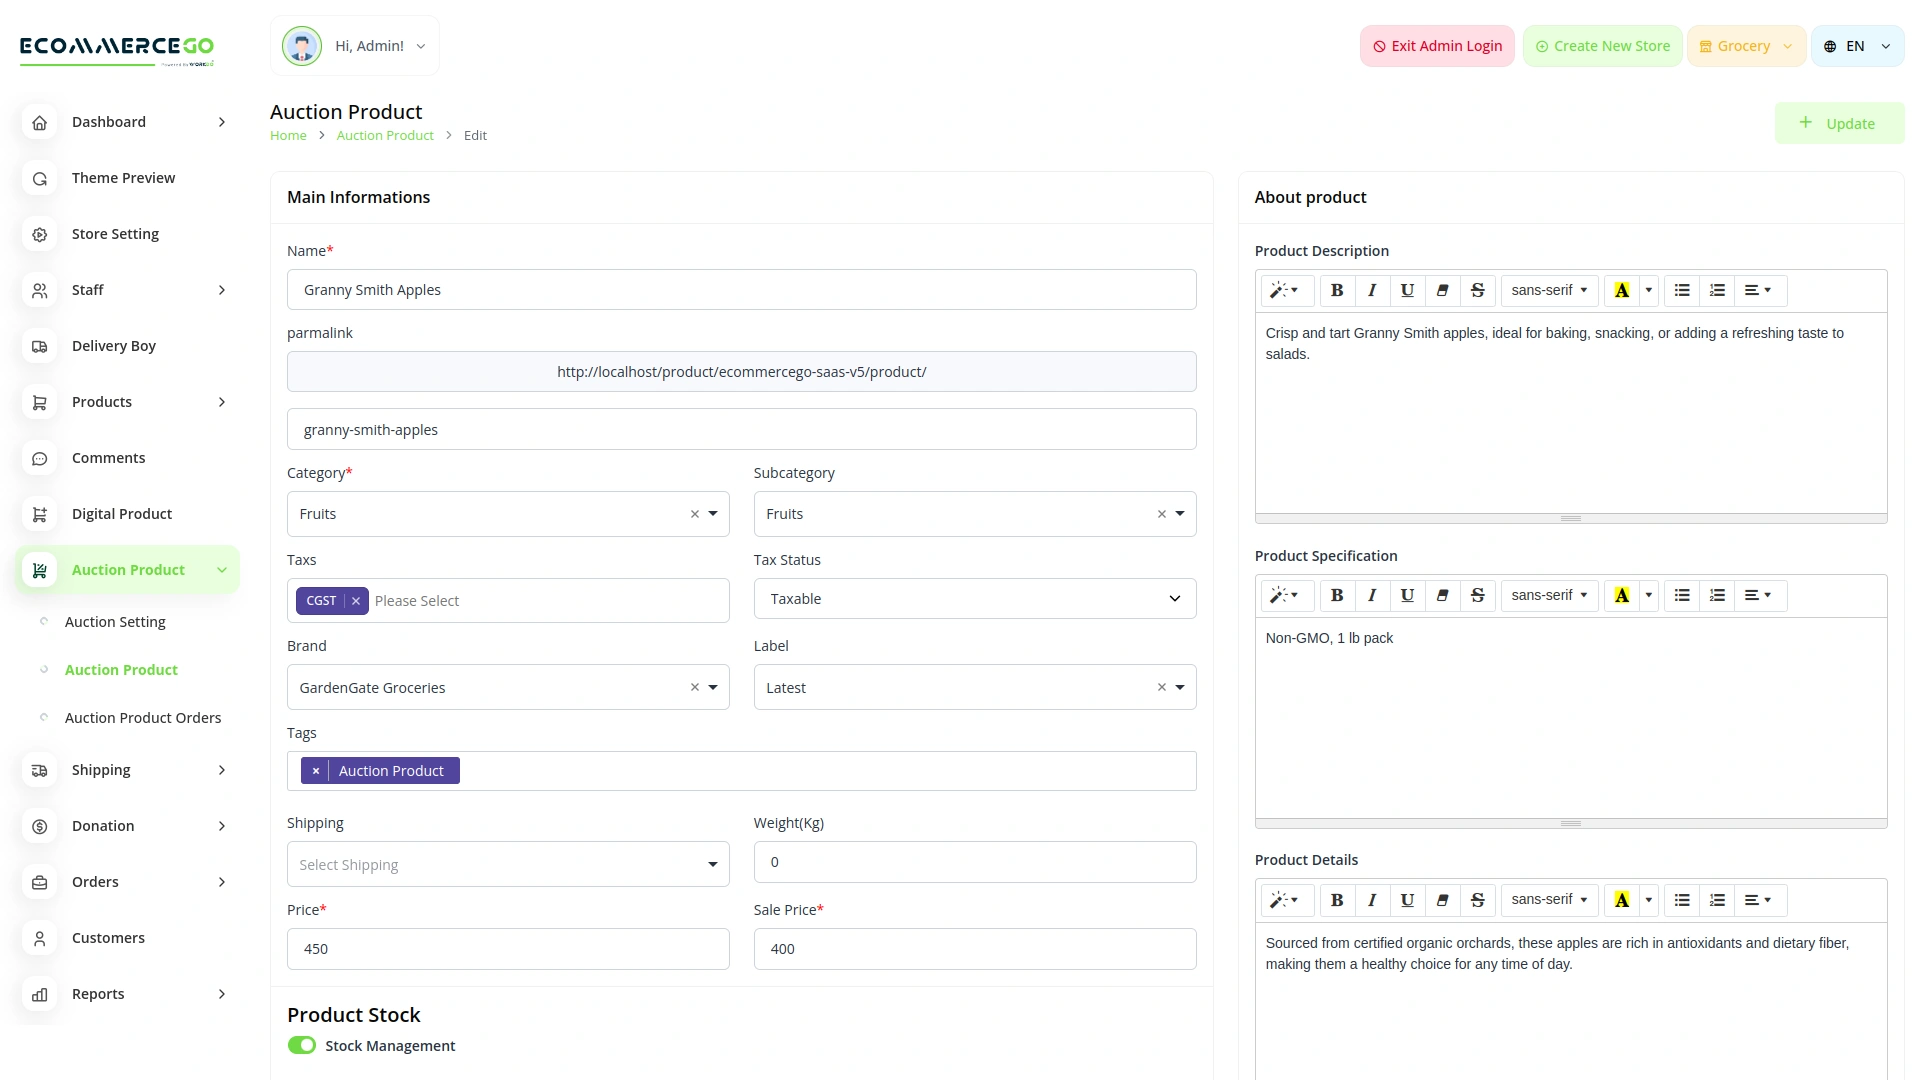The width and height of the screenshot is (1920, 1080).
Task: Click into the Sale Price field
Action: point(974,949)
